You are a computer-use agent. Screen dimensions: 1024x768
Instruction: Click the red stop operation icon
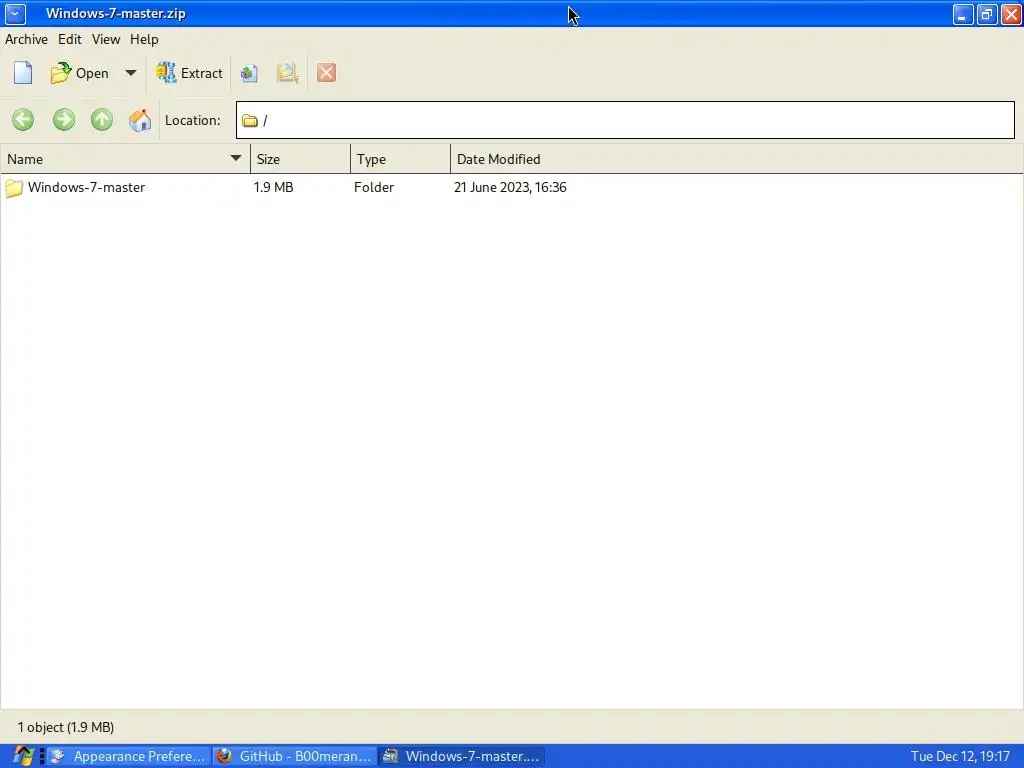[x=327, y=73]
